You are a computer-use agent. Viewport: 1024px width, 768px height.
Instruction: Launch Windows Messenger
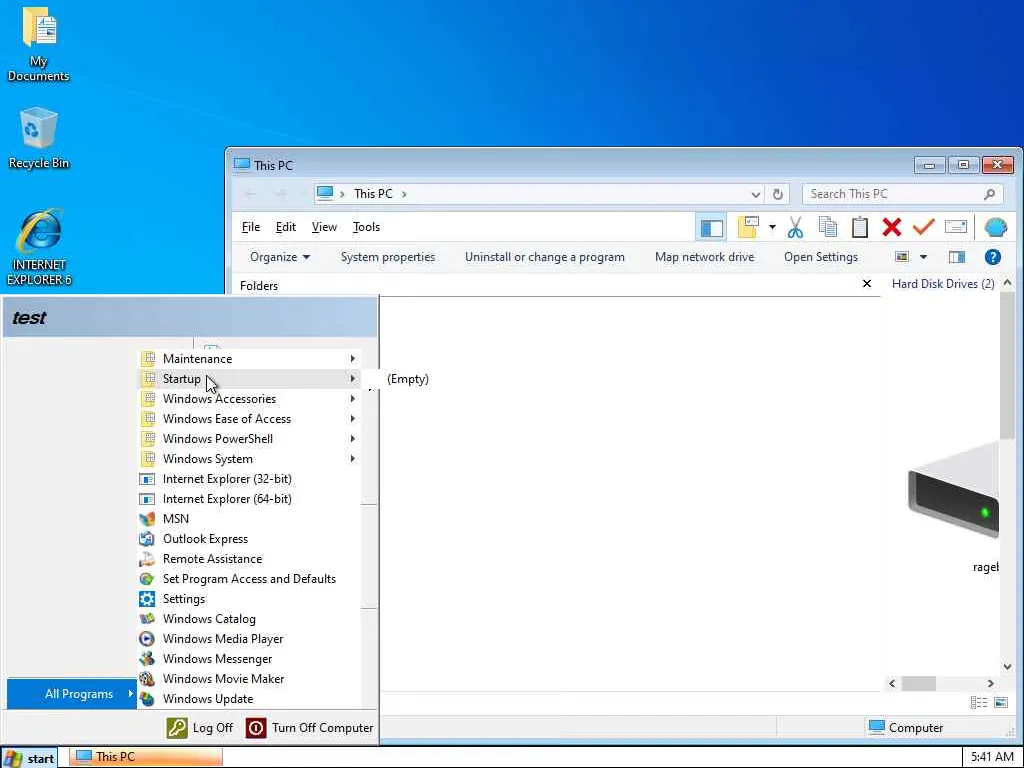point(249,659)
